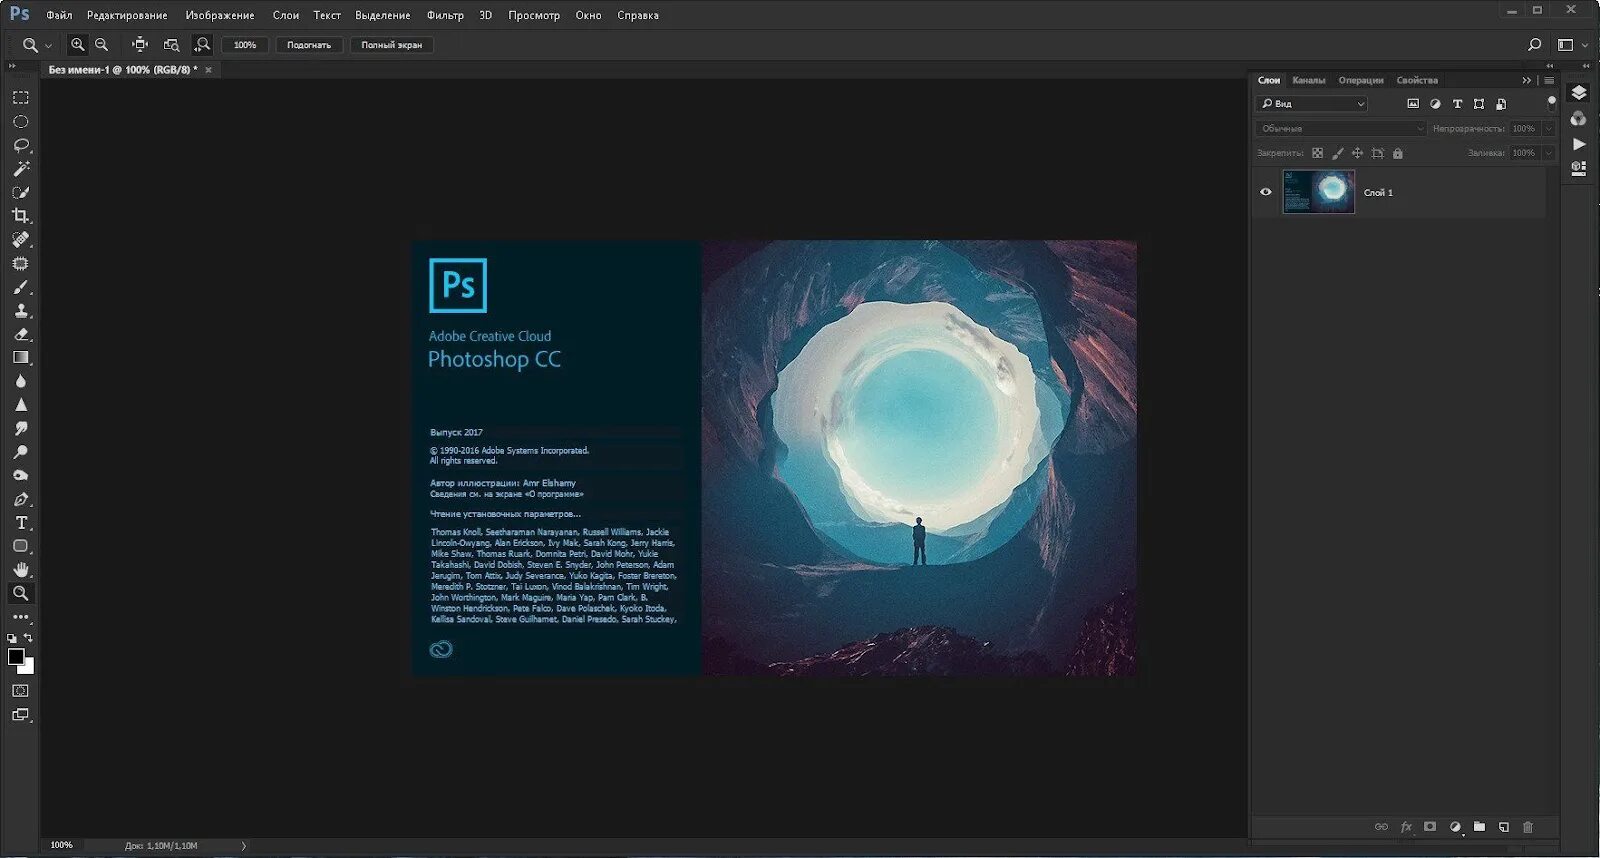Add layer style fx icon
This screenshot has width=1600, height=858.
[x=1406, y=827]
